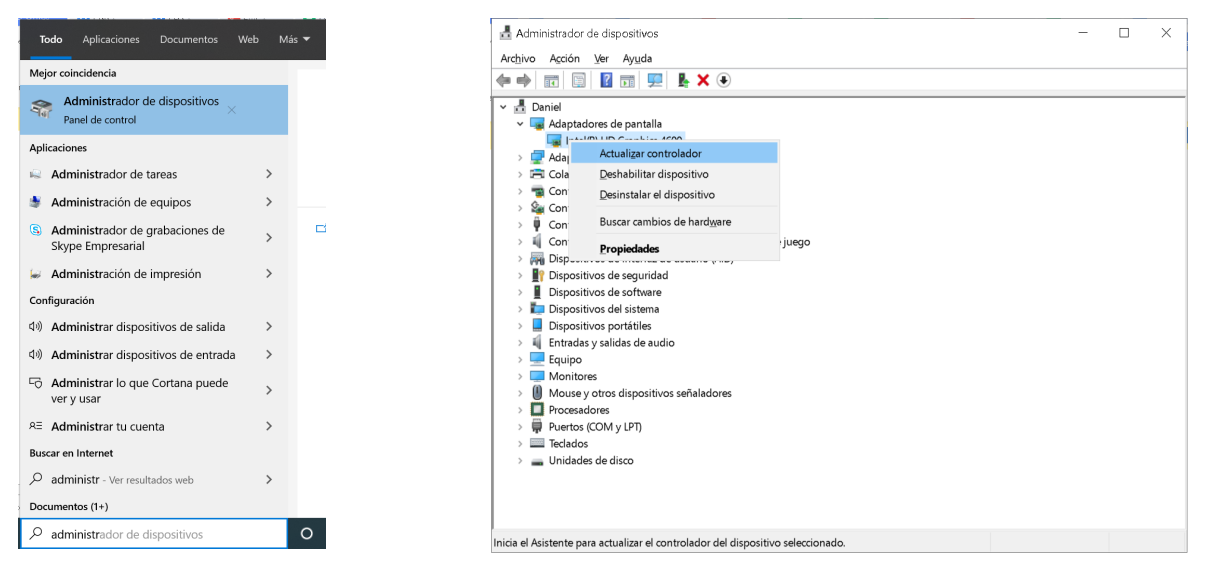This screenshot has height=565, width=1213.
Task: Click the Skype icon for Administrador de grabaciones
Action: click(36, 230)
